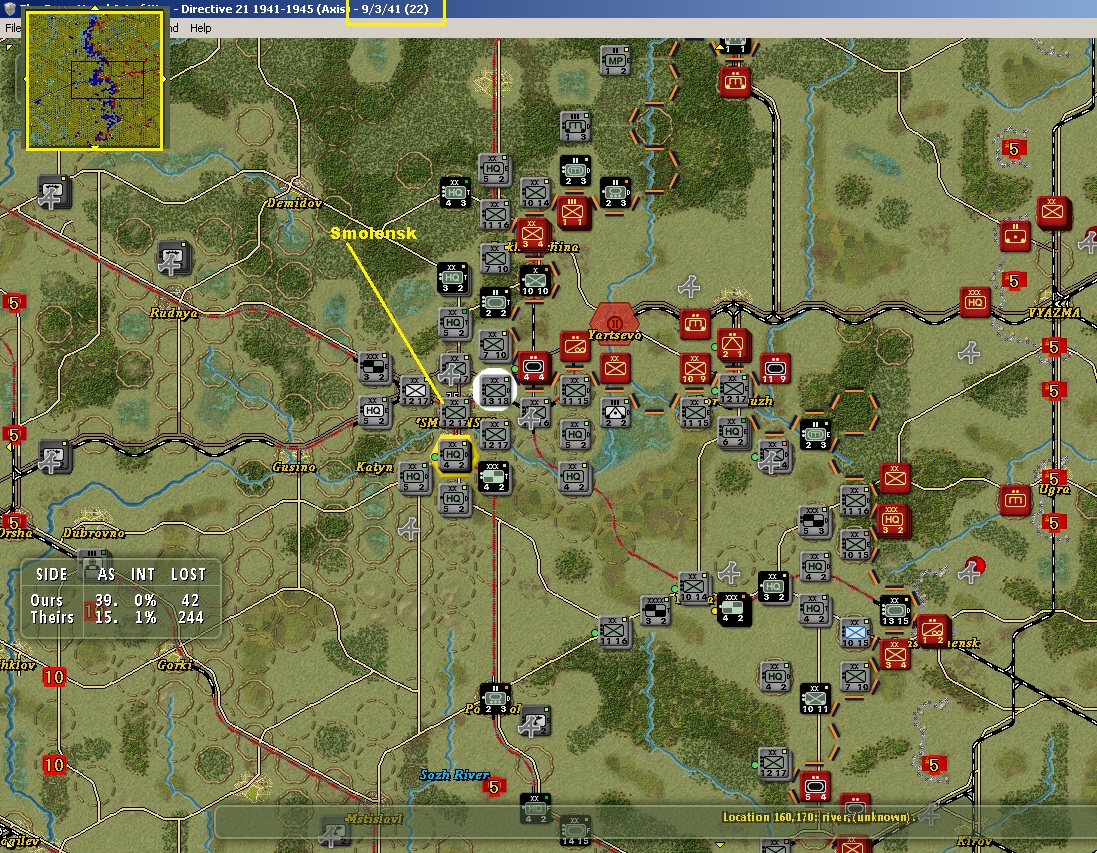Click the Ugra label

pos(1053,489)
